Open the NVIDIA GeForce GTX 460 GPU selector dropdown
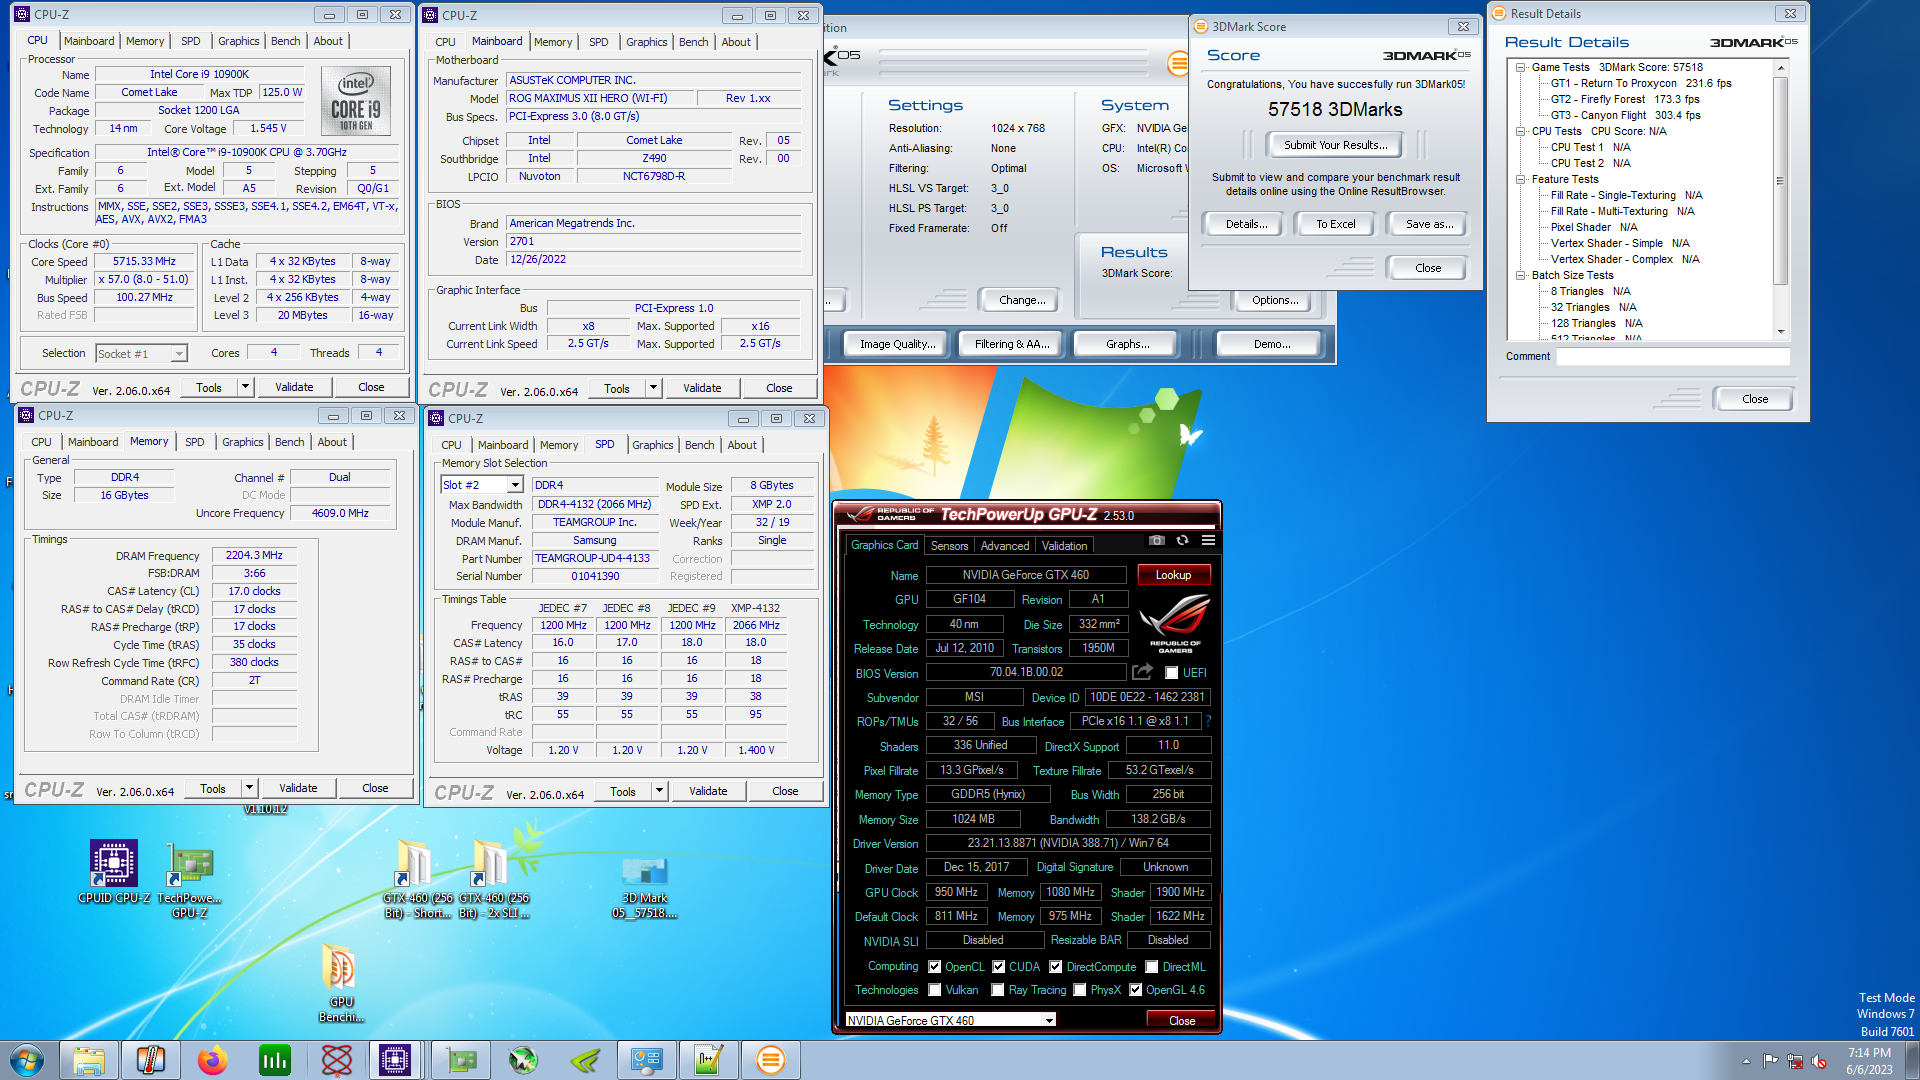1920x1080 pixels. click(x=950, y=1020)
